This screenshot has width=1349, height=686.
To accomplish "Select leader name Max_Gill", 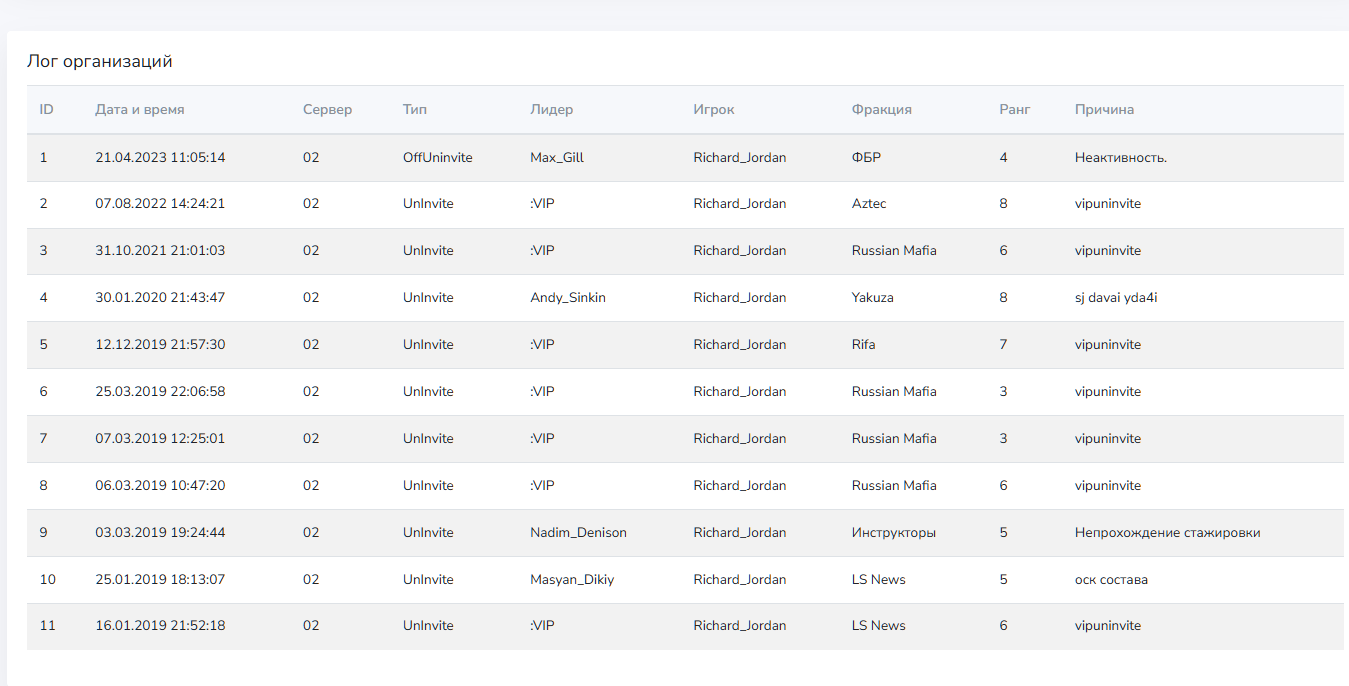I will (557, 158).
